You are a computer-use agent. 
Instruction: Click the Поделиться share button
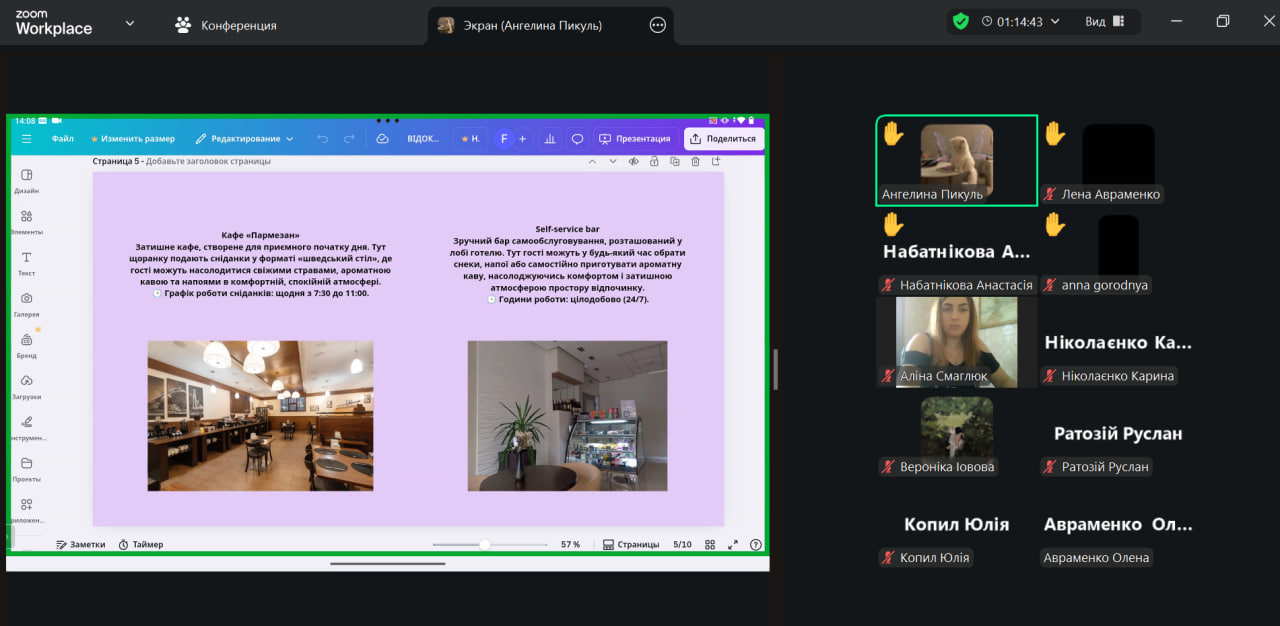pyautogui.click(x=723, y=139)
